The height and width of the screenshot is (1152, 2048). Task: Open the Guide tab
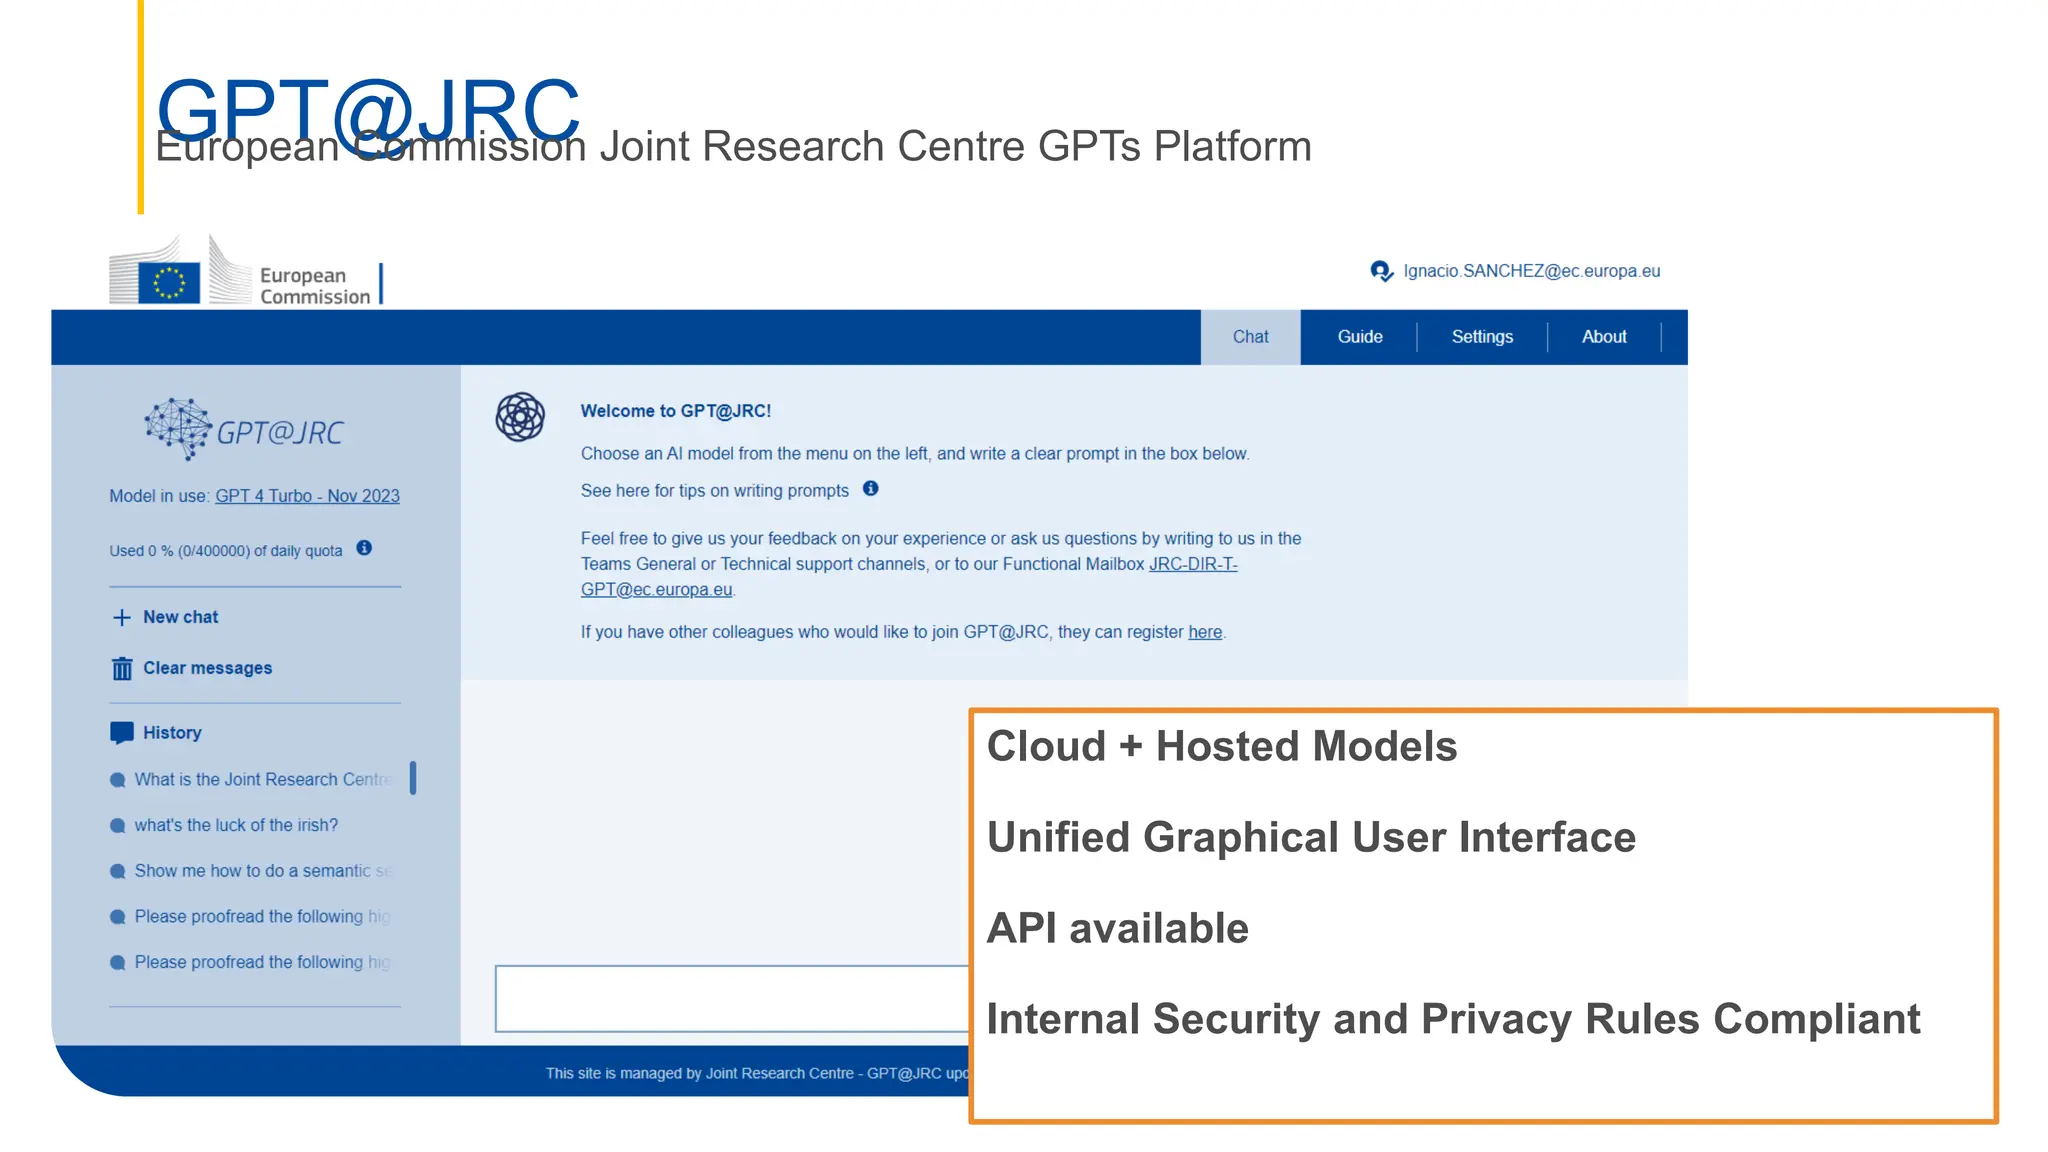pyautogui.click(x=1360, y=337)
